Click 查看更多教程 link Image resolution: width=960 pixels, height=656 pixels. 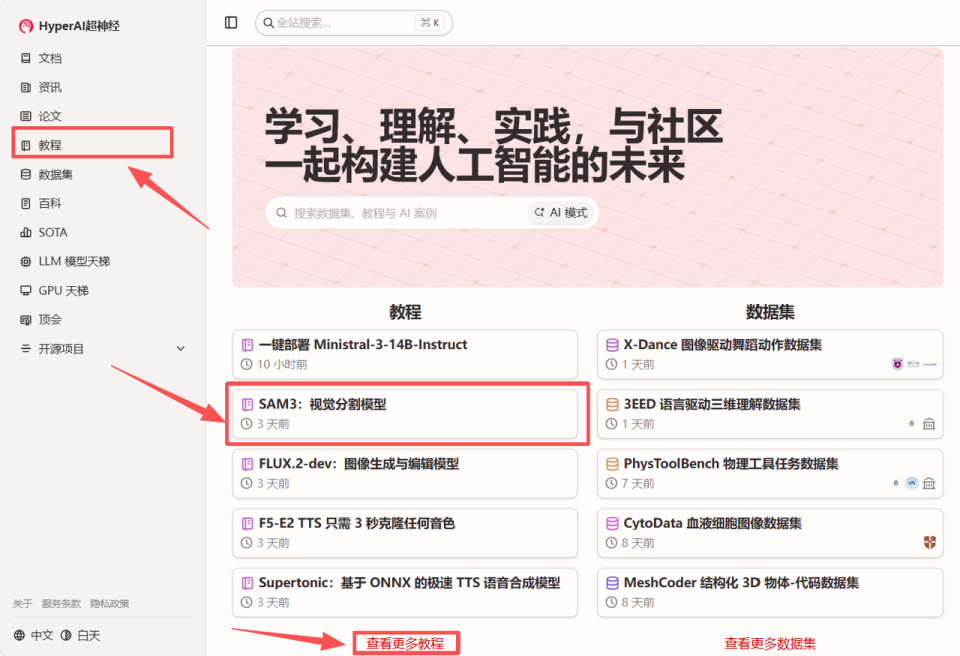point(405,644)
